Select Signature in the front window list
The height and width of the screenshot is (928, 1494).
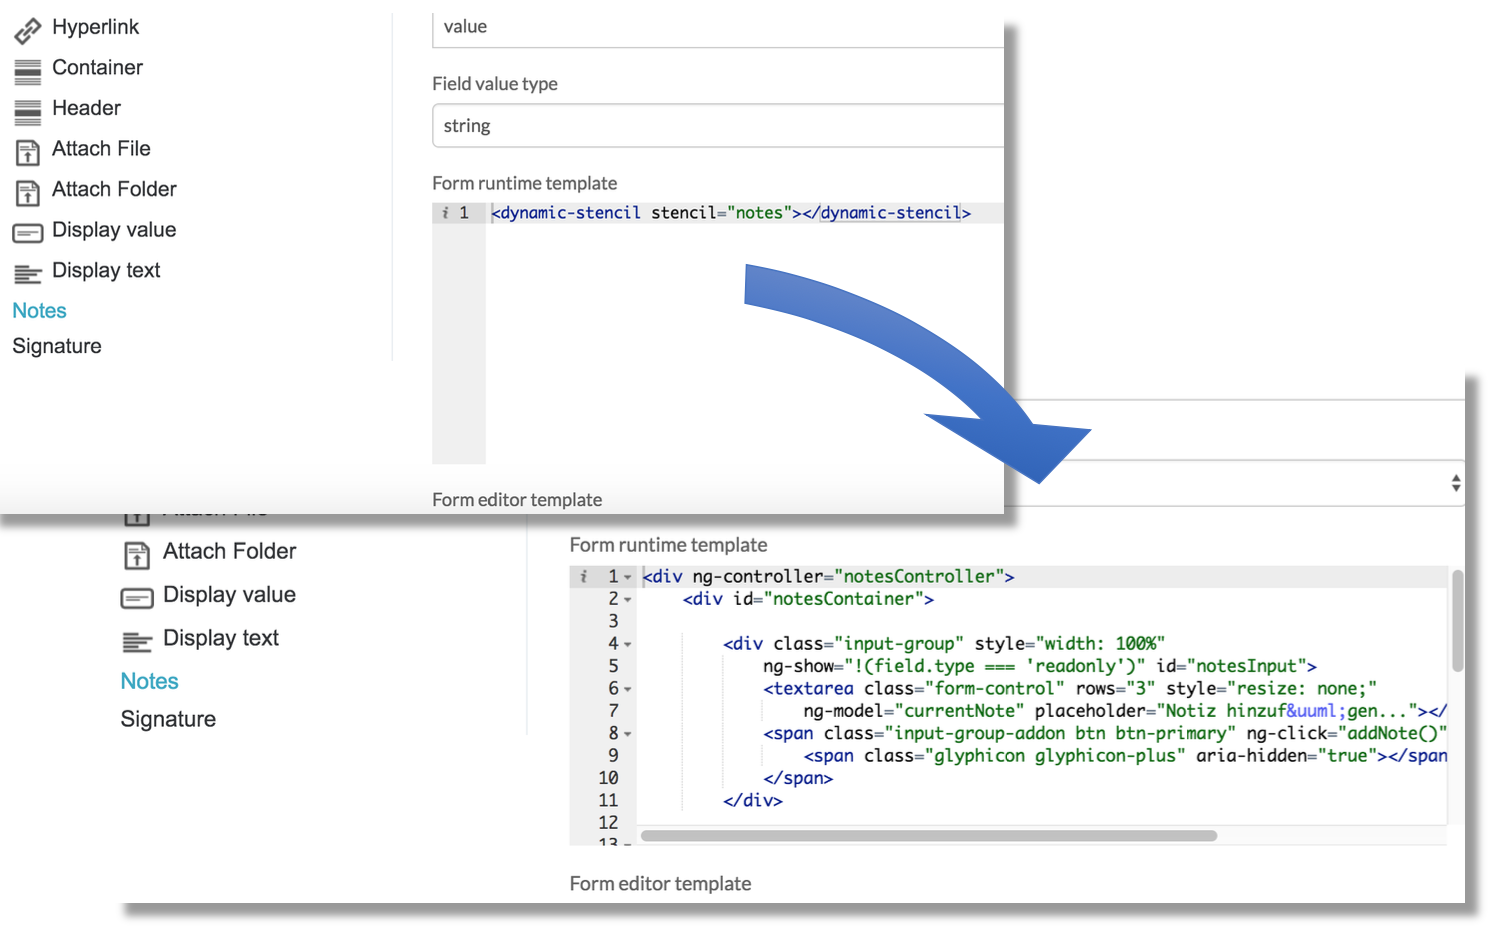tap(57, 346)
